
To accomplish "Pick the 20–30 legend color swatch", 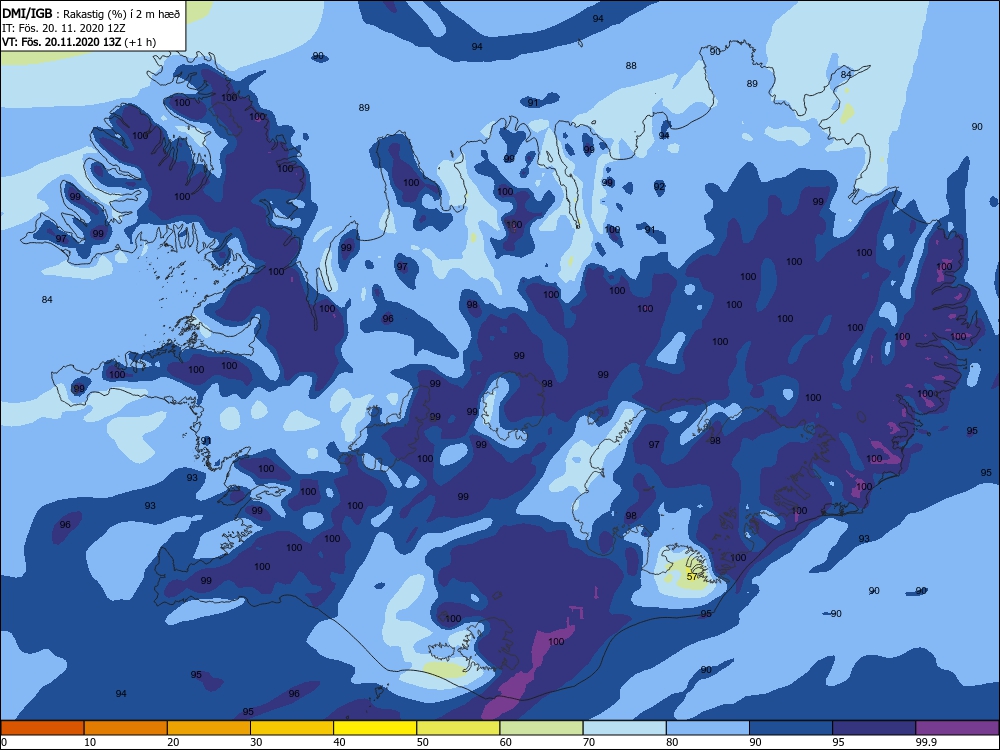I will click(x=209, y=728).
